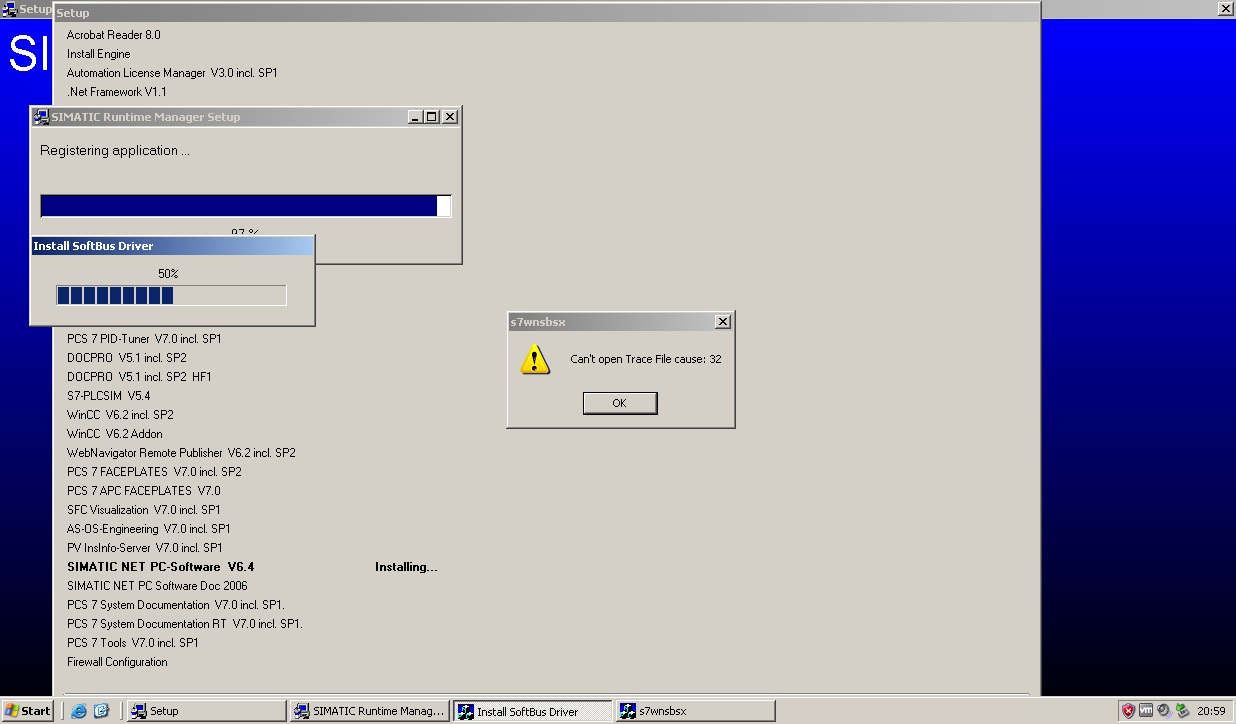Click the SoftBus Driver 50% progress bar
The image size is (1236, 724).
point(171,295)
